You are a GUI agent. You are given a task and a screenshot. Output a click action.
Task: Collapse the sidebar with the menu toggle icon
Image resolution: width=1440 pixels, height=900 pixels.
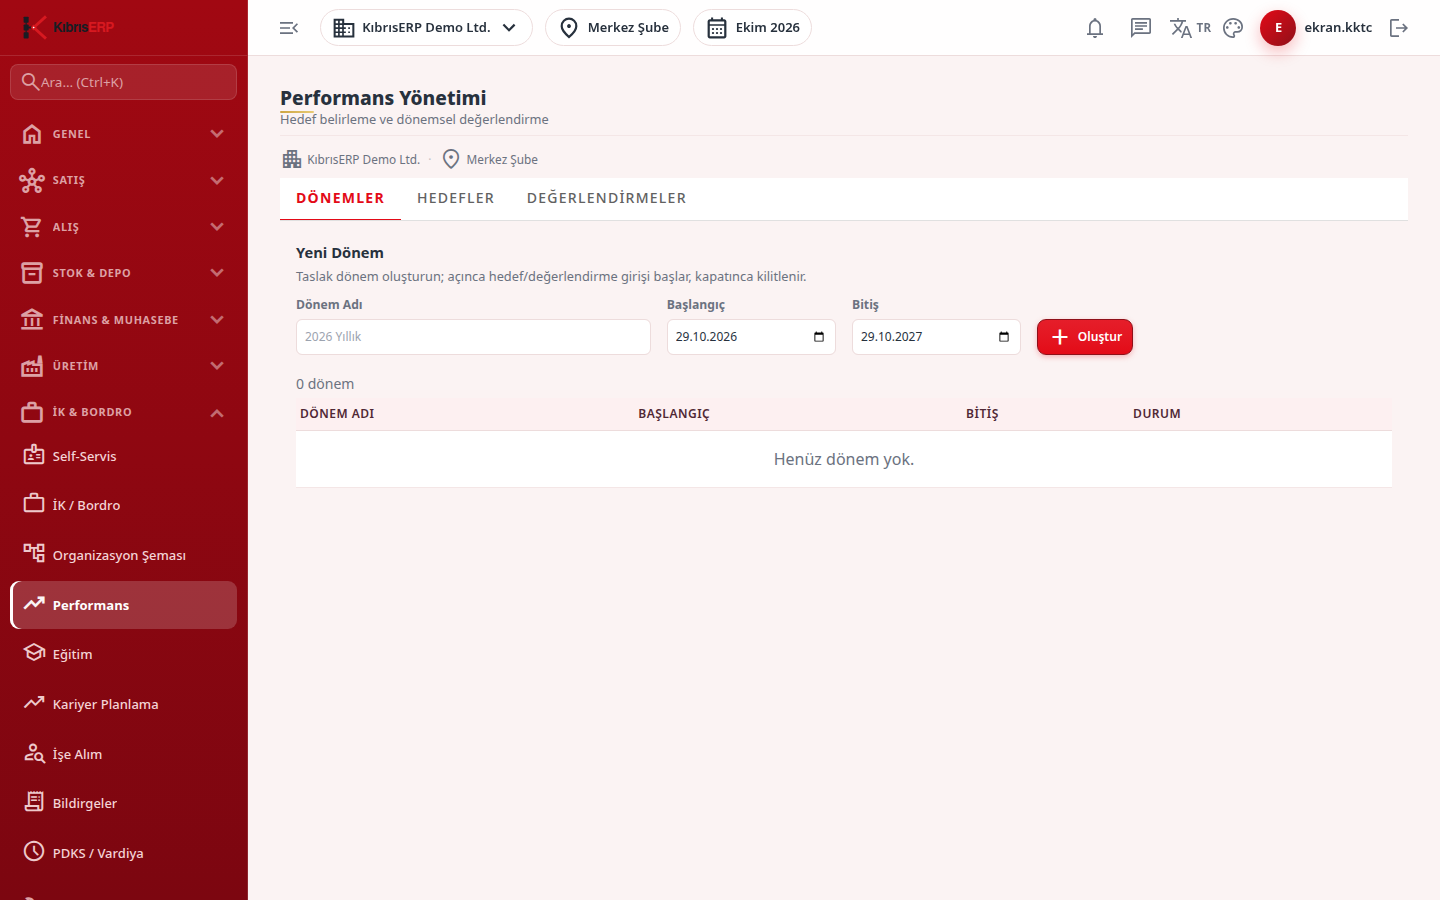(289, 28)
